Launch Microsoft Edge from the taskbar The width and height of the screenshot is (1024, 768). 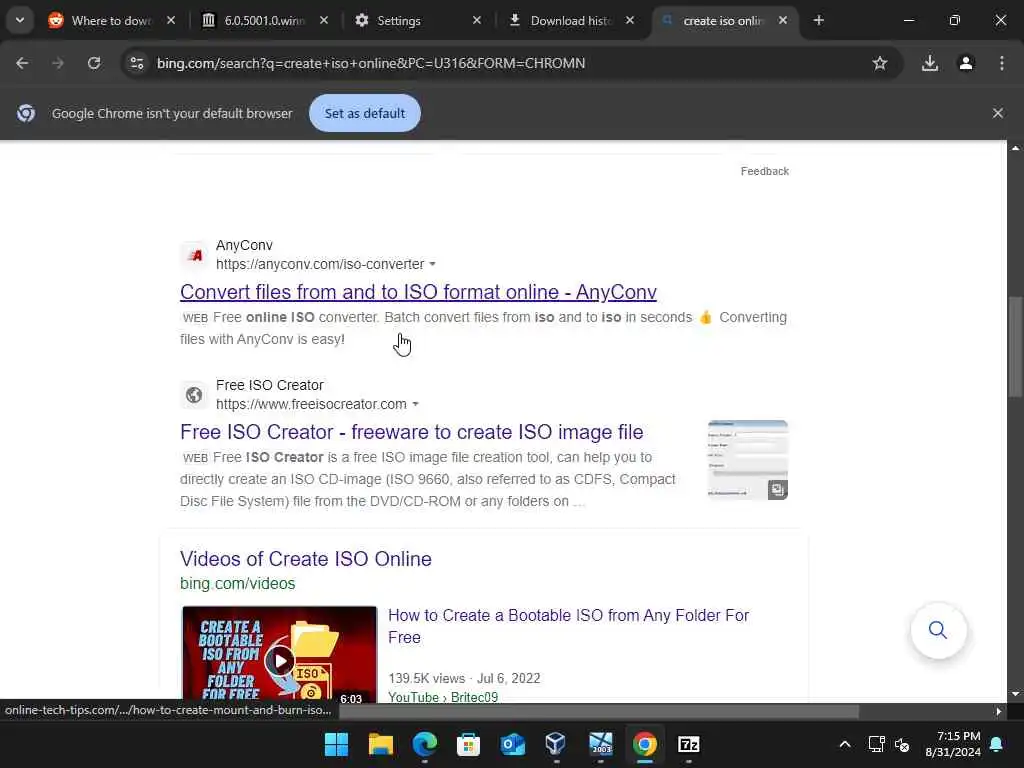[x=424, y=744]
